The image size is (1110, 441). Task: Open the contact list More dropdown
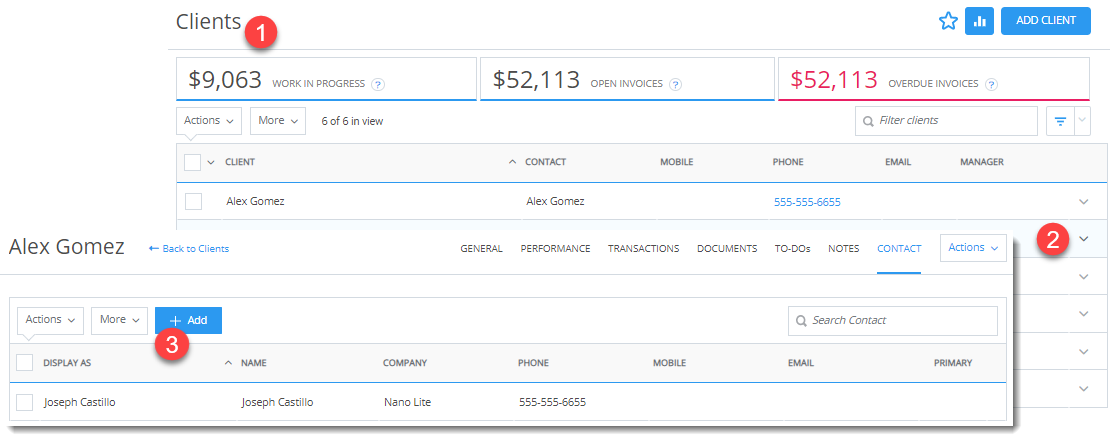point(120,320)
